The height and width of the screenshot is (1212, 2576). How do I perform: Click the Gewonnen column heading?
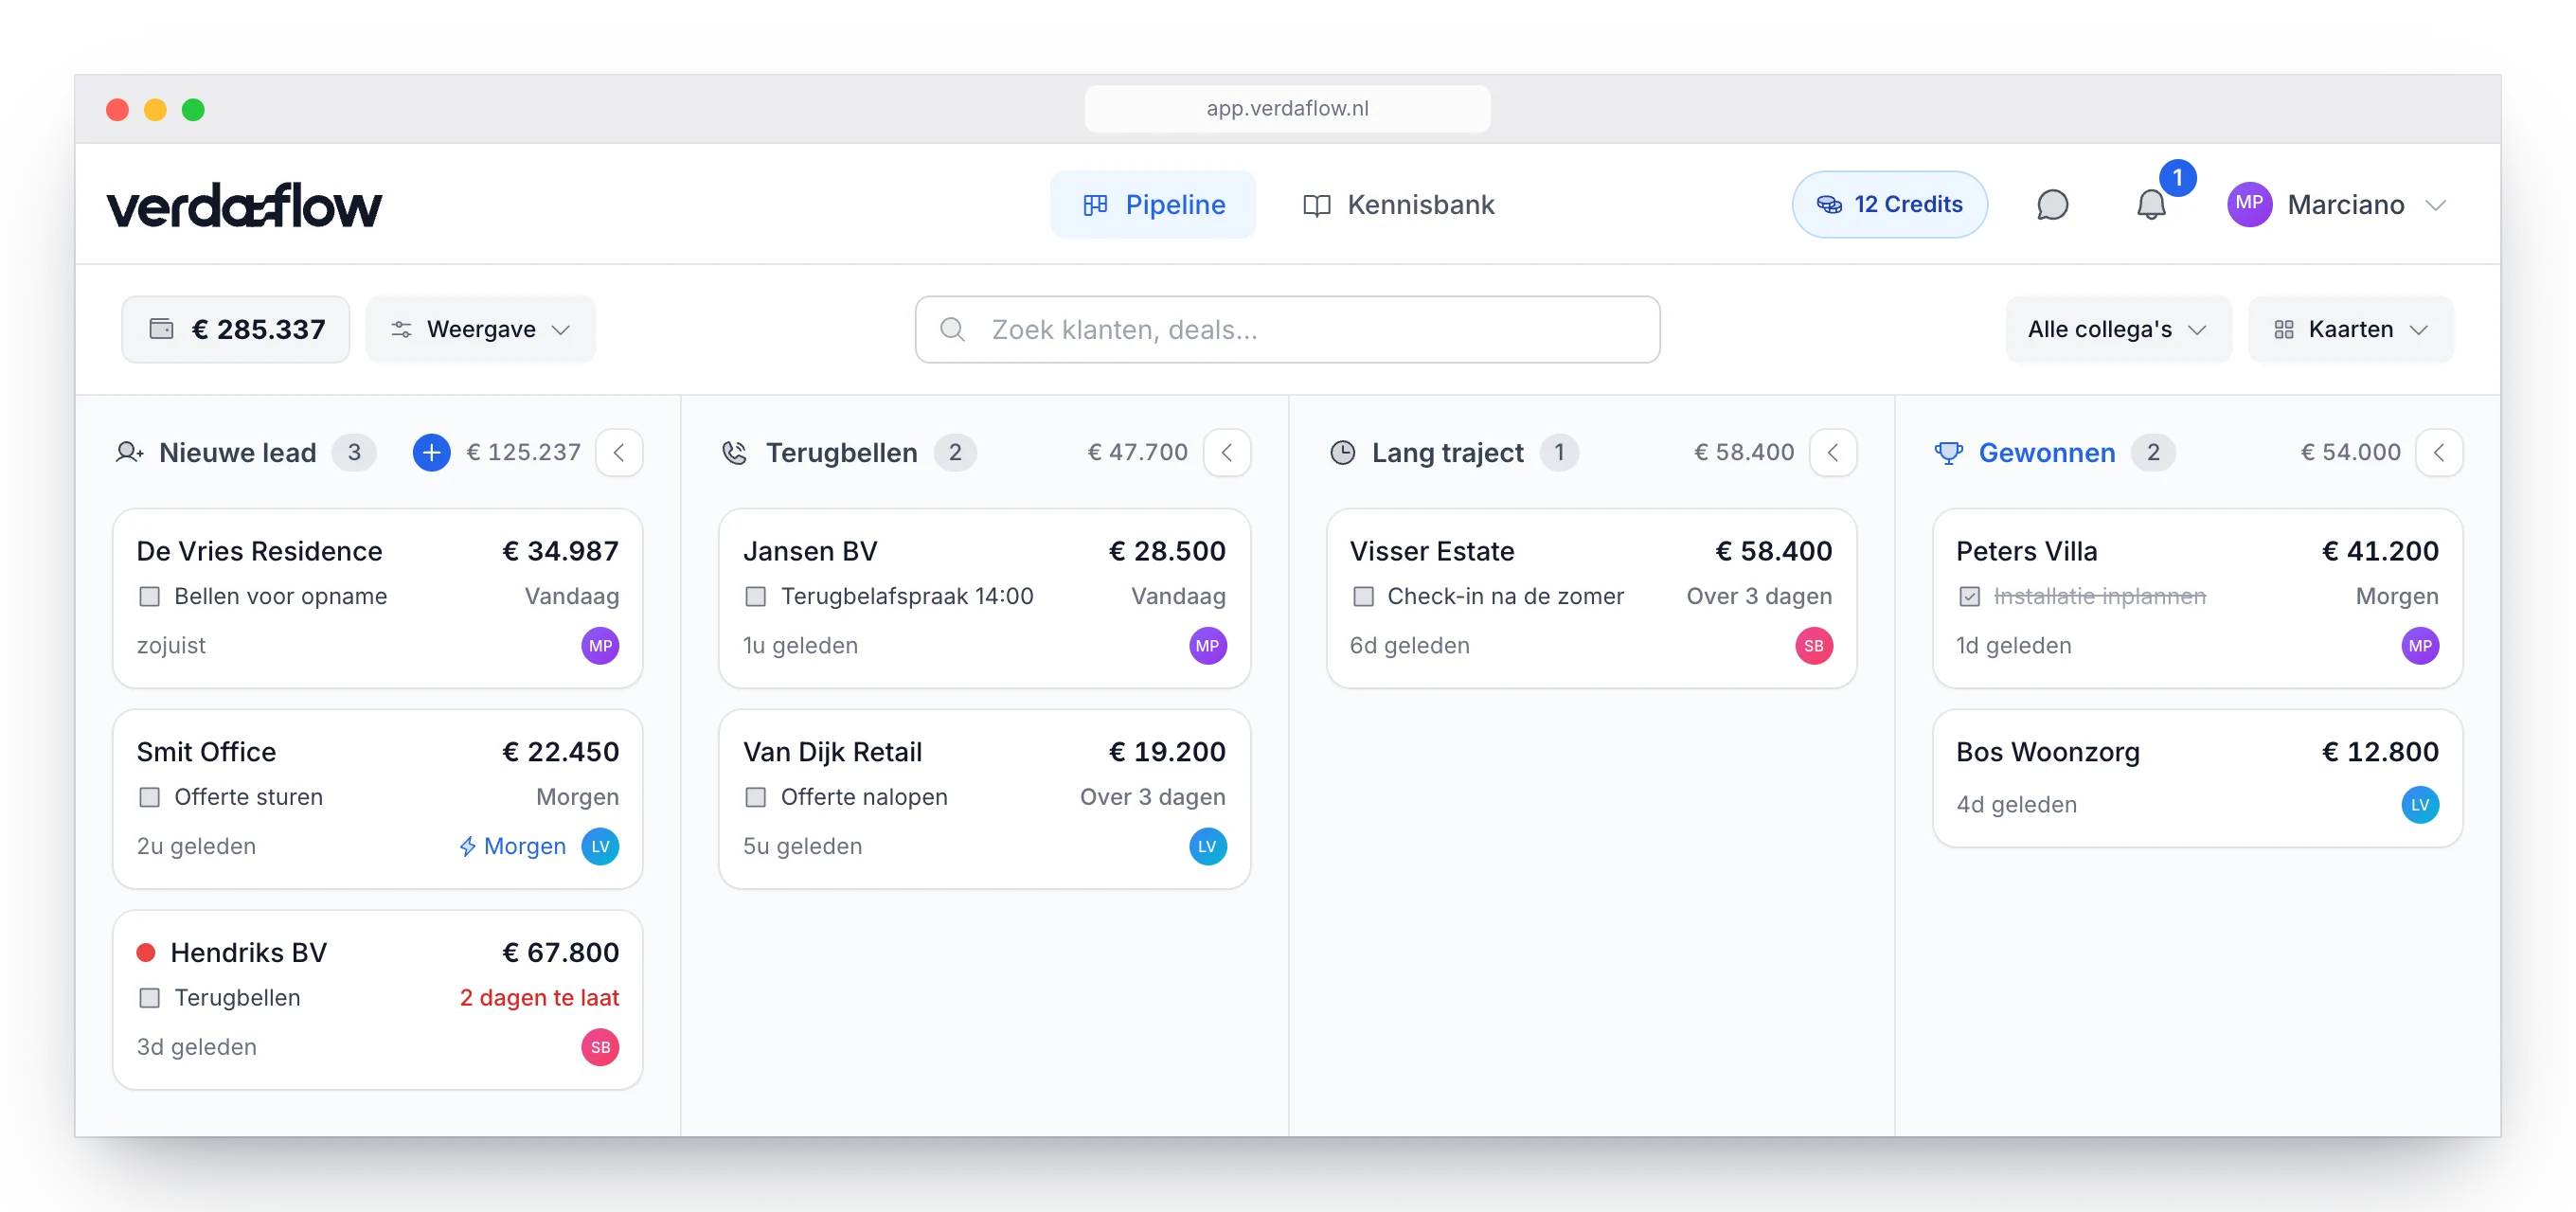coord(2046,453)
